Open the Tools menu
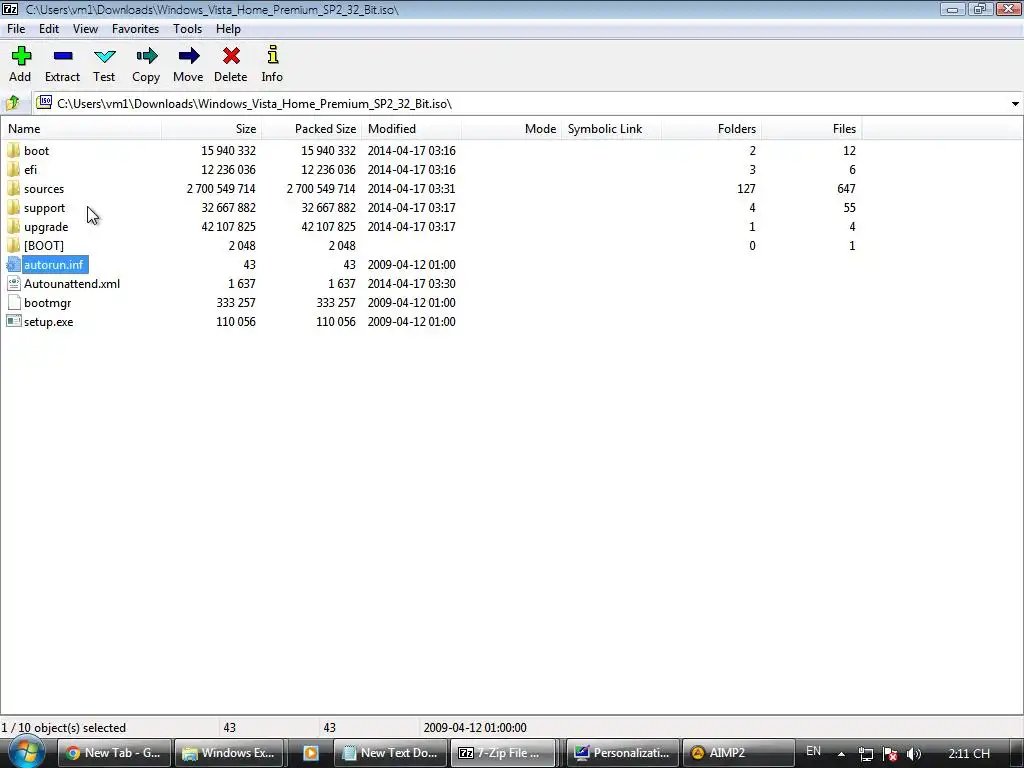Viewport: 1024px width, 768px height. 187,29
